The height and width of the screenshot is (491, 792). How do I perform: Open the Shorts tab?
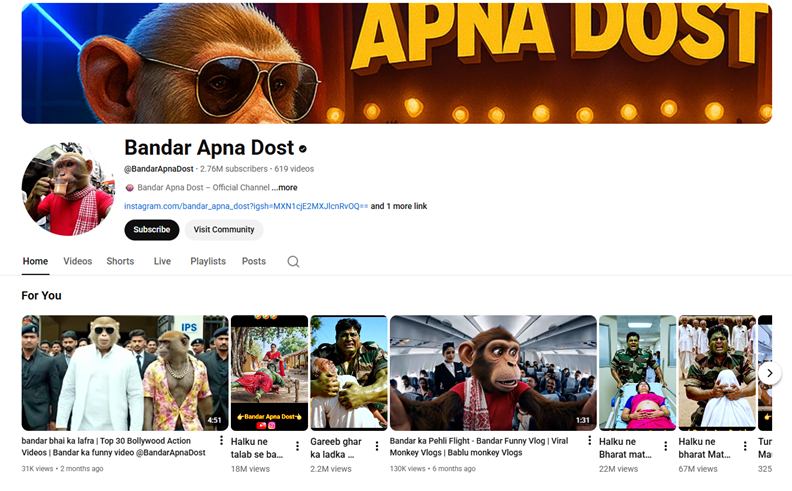coord(120,261)
